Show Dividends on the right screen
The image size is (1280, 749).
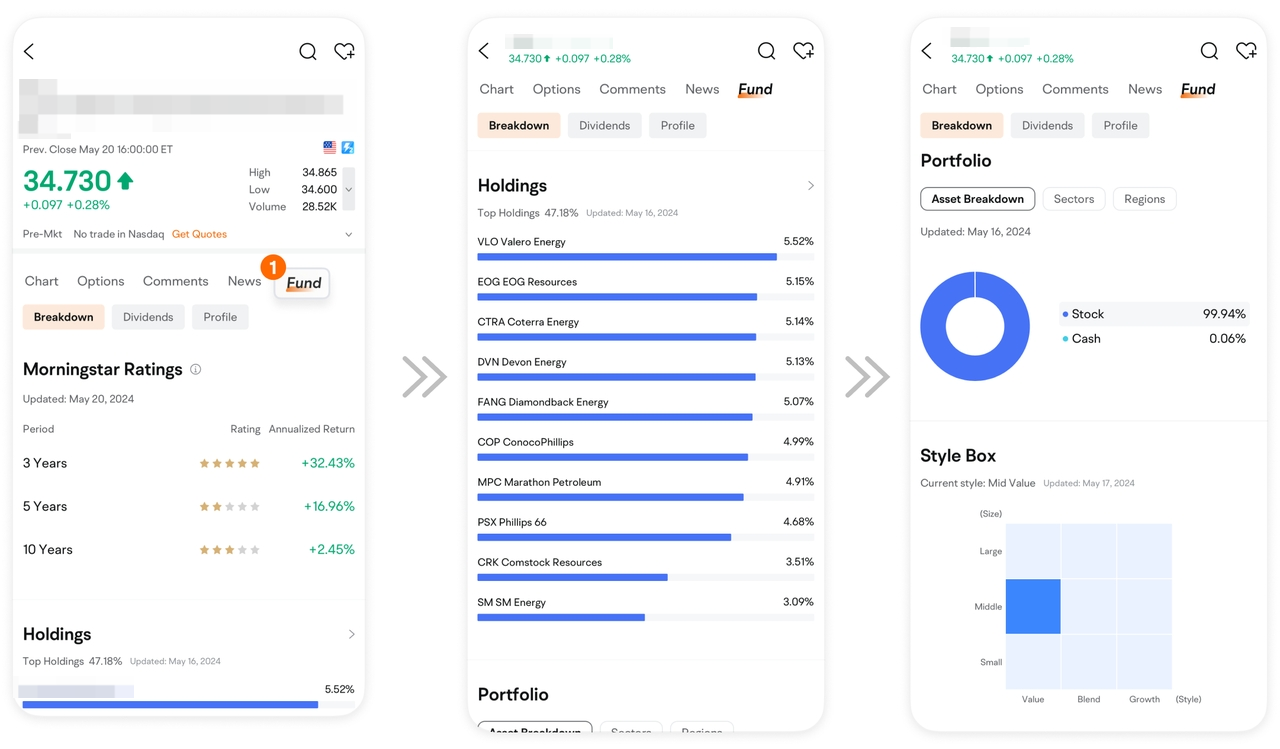(x=1047, y=125)
